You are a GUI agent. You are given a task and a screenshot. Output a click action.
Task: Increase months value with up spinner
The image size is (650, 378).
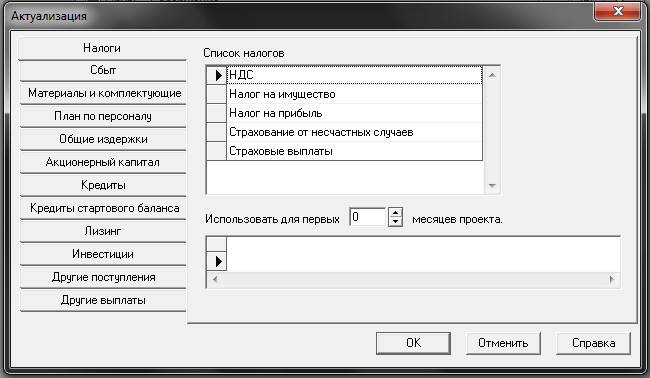tap(395, 213)
